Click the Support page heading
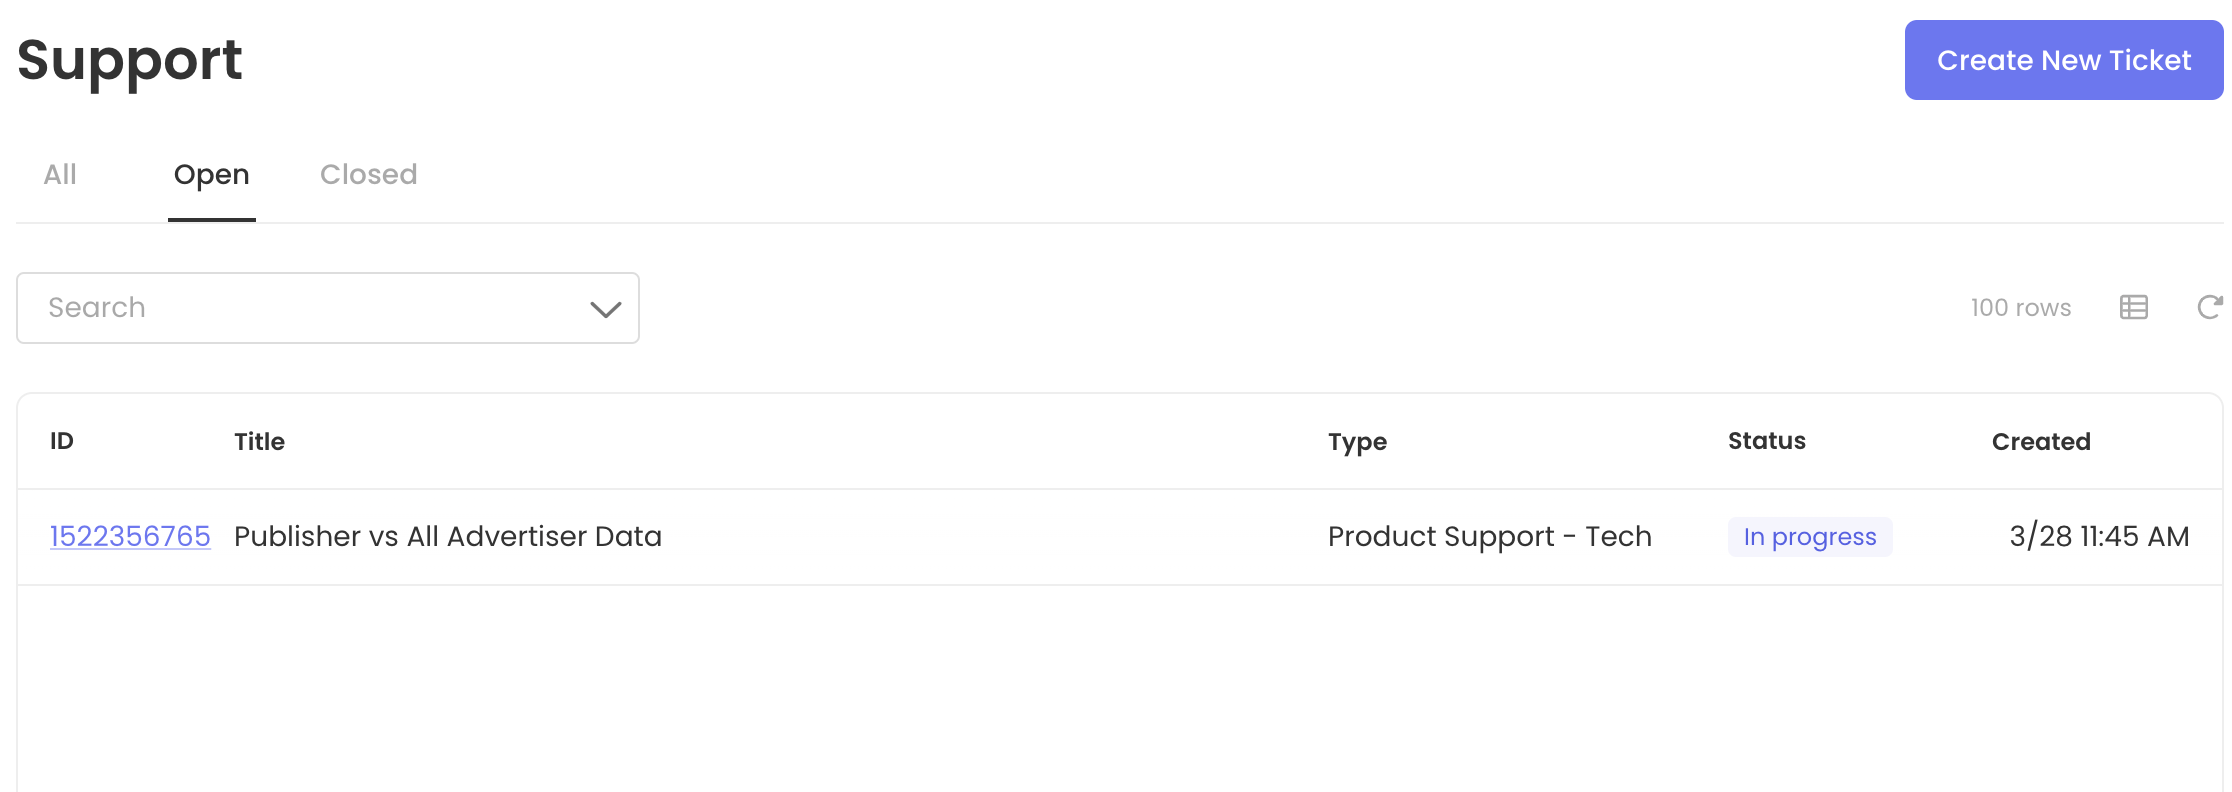The image size is (2232, 792). (x=129, y=60)
